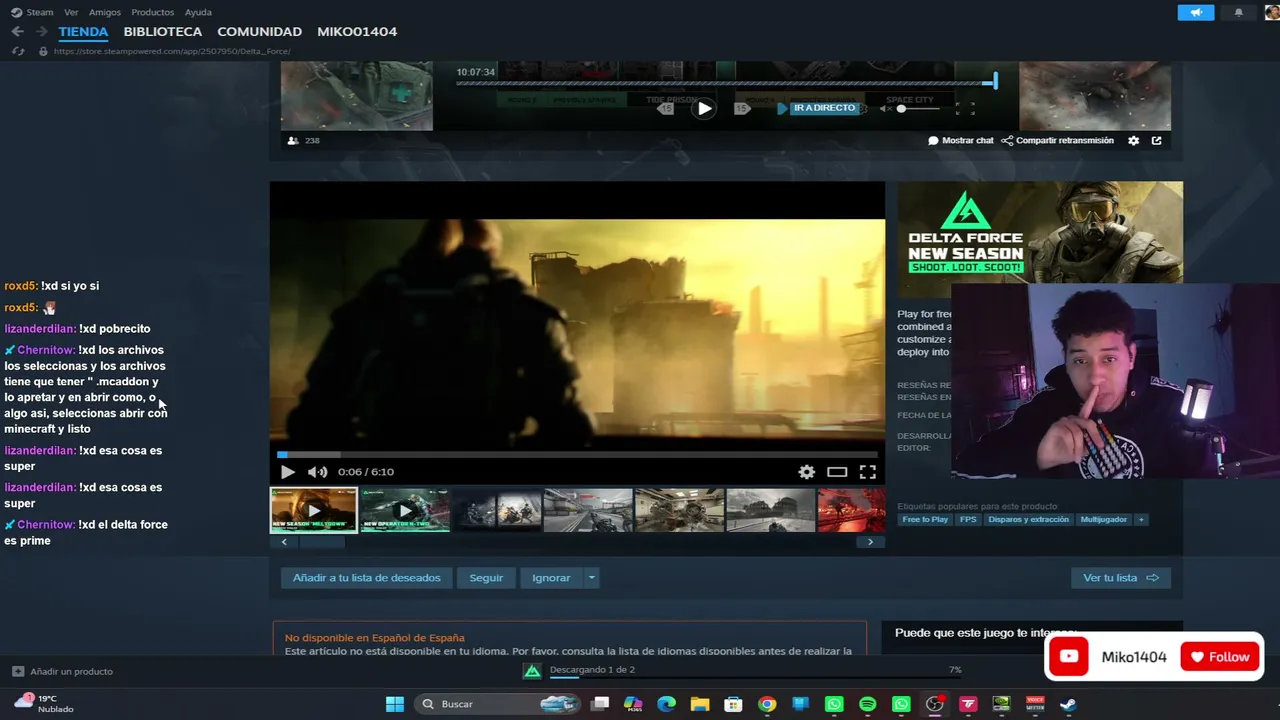Select the New Season Meltdown trailer thumbnail

click(314, 510)
